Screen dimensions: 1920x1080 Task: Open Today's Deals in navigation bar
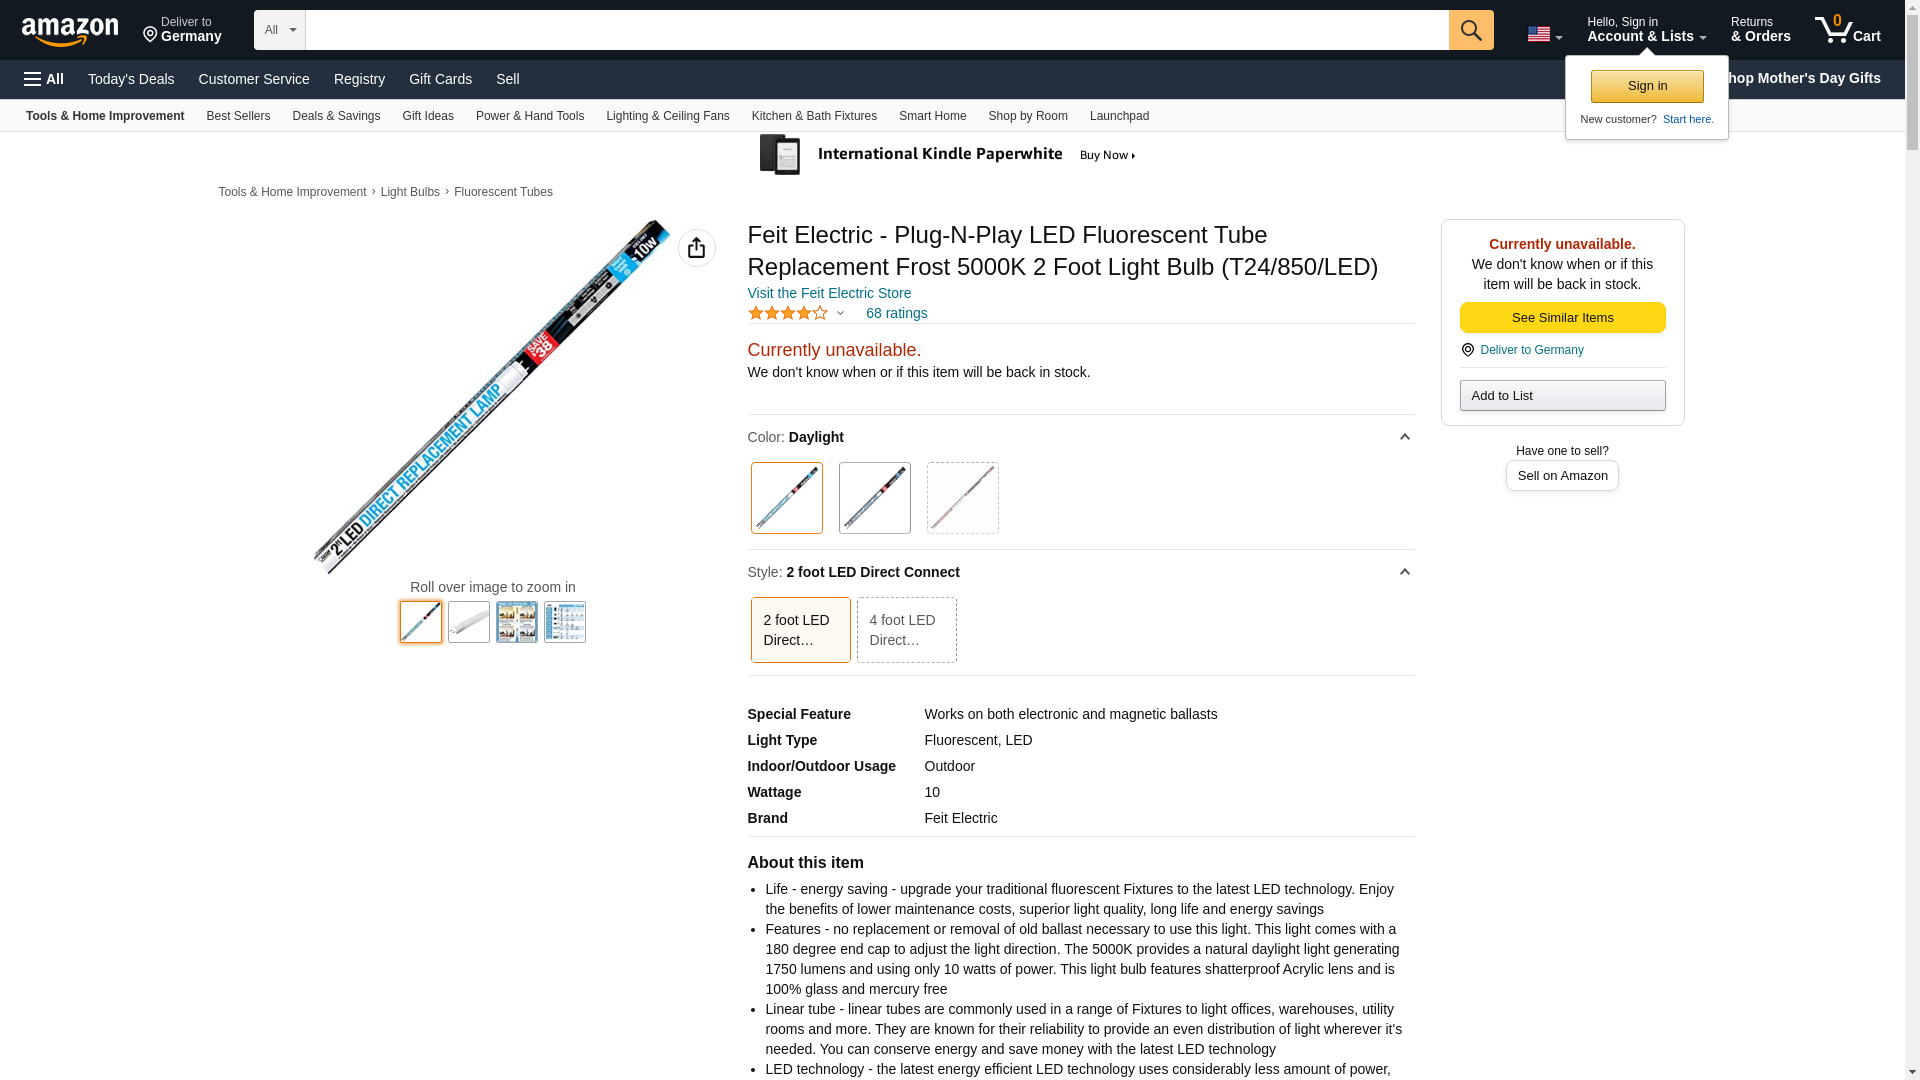[x=131, y=79]
